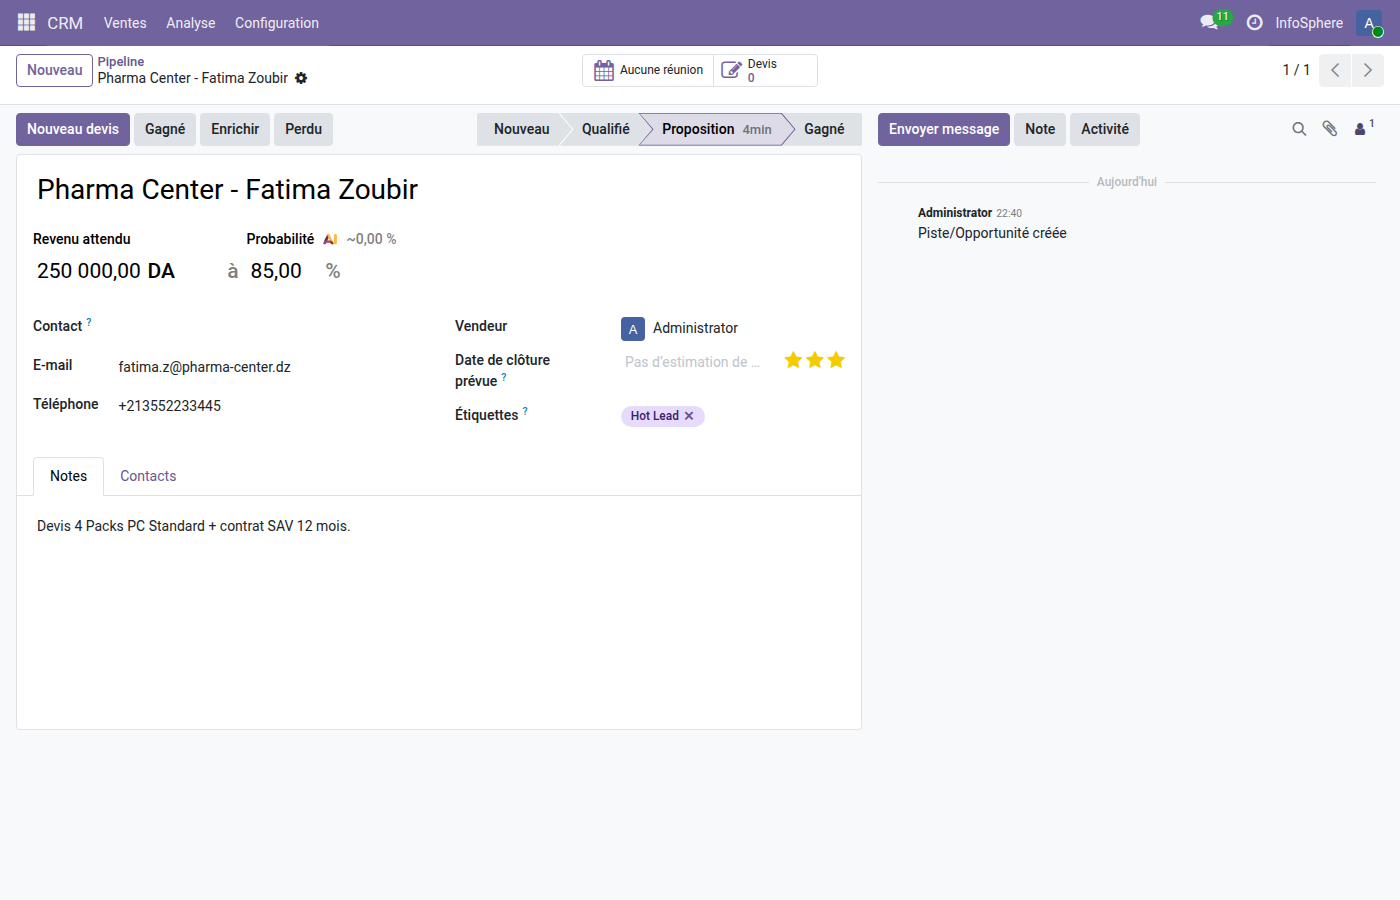Switch to the Contacts tab
The image size is (1400, 900).
point(148,476)
